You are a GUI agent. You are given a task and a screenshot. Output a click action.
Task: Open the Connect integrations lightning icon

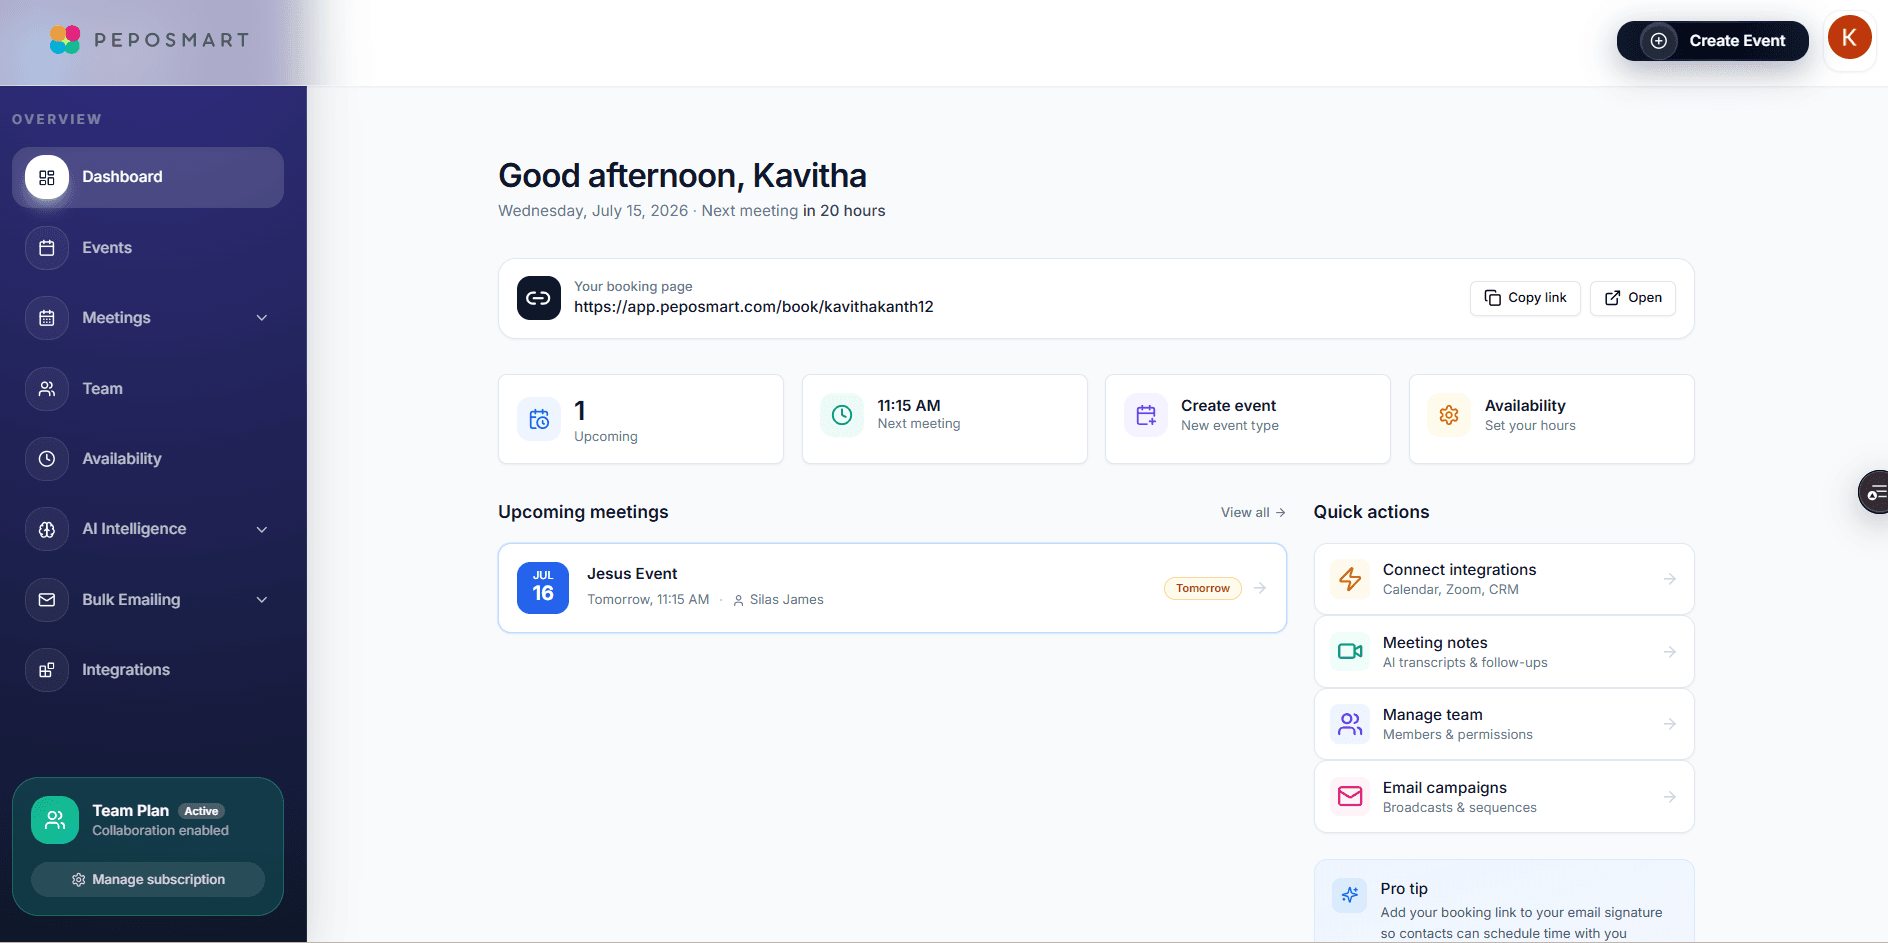[x=1350, y=579]
